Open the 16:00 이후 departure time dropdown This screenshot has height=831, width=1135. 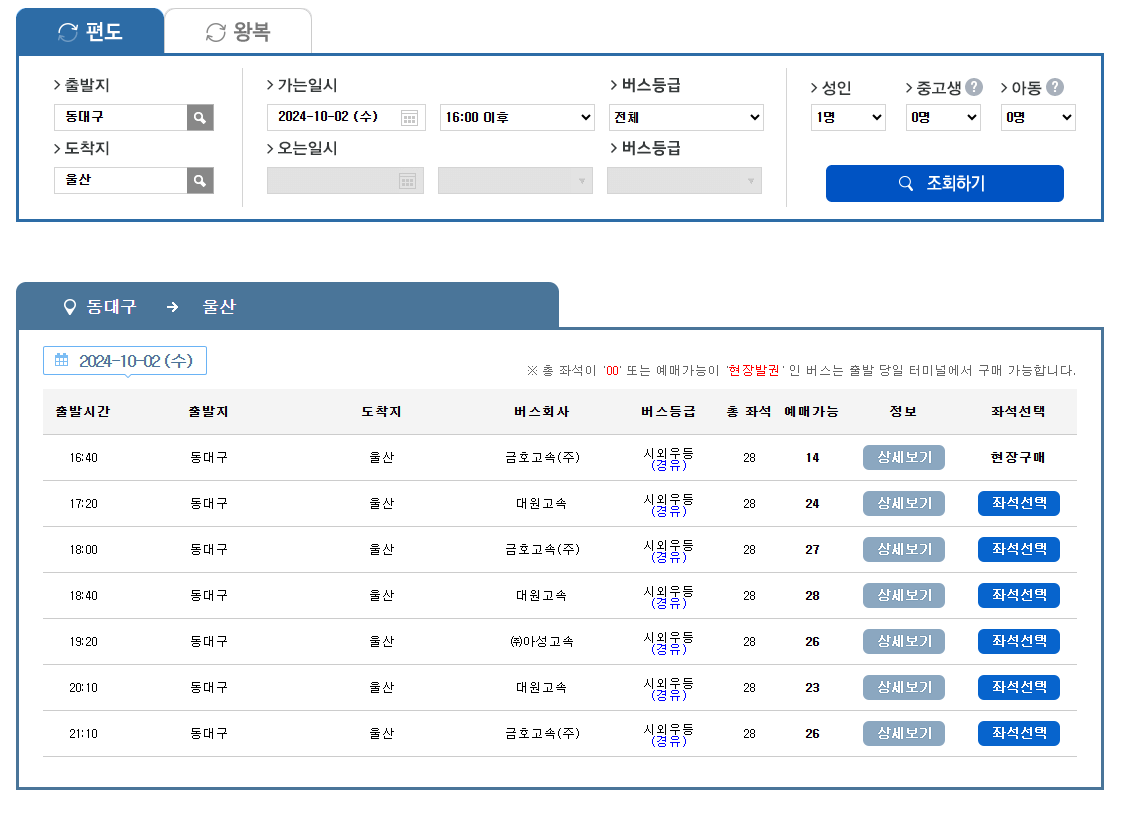(518, 117)
